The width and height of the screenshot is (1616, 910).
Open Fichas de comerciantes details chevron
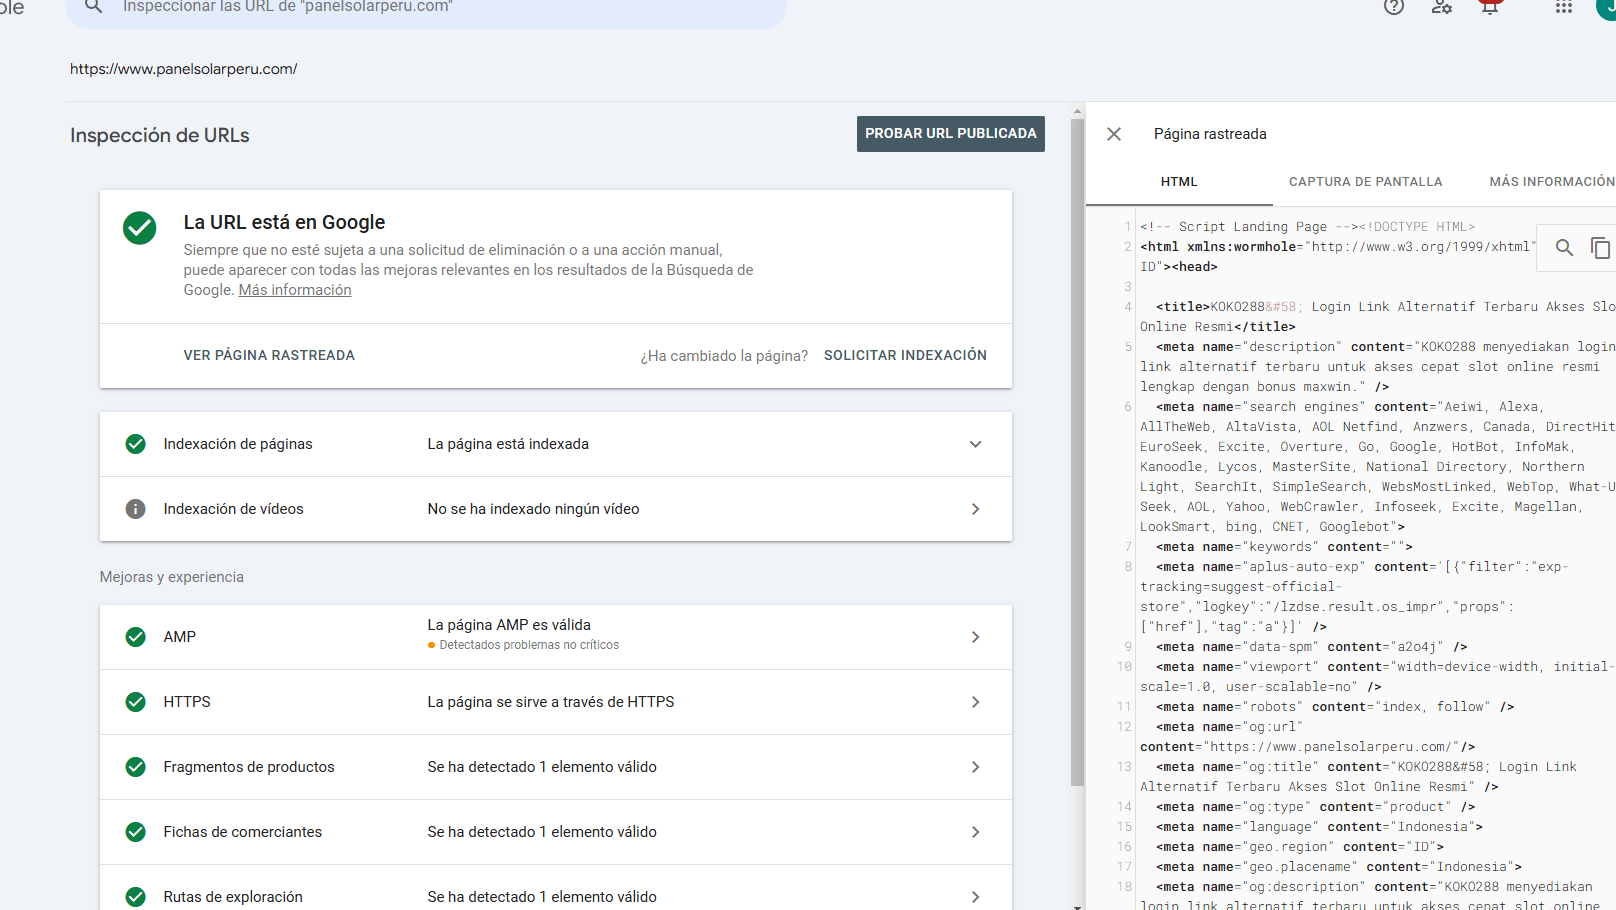pyautogui.click(x=975, y=832)
